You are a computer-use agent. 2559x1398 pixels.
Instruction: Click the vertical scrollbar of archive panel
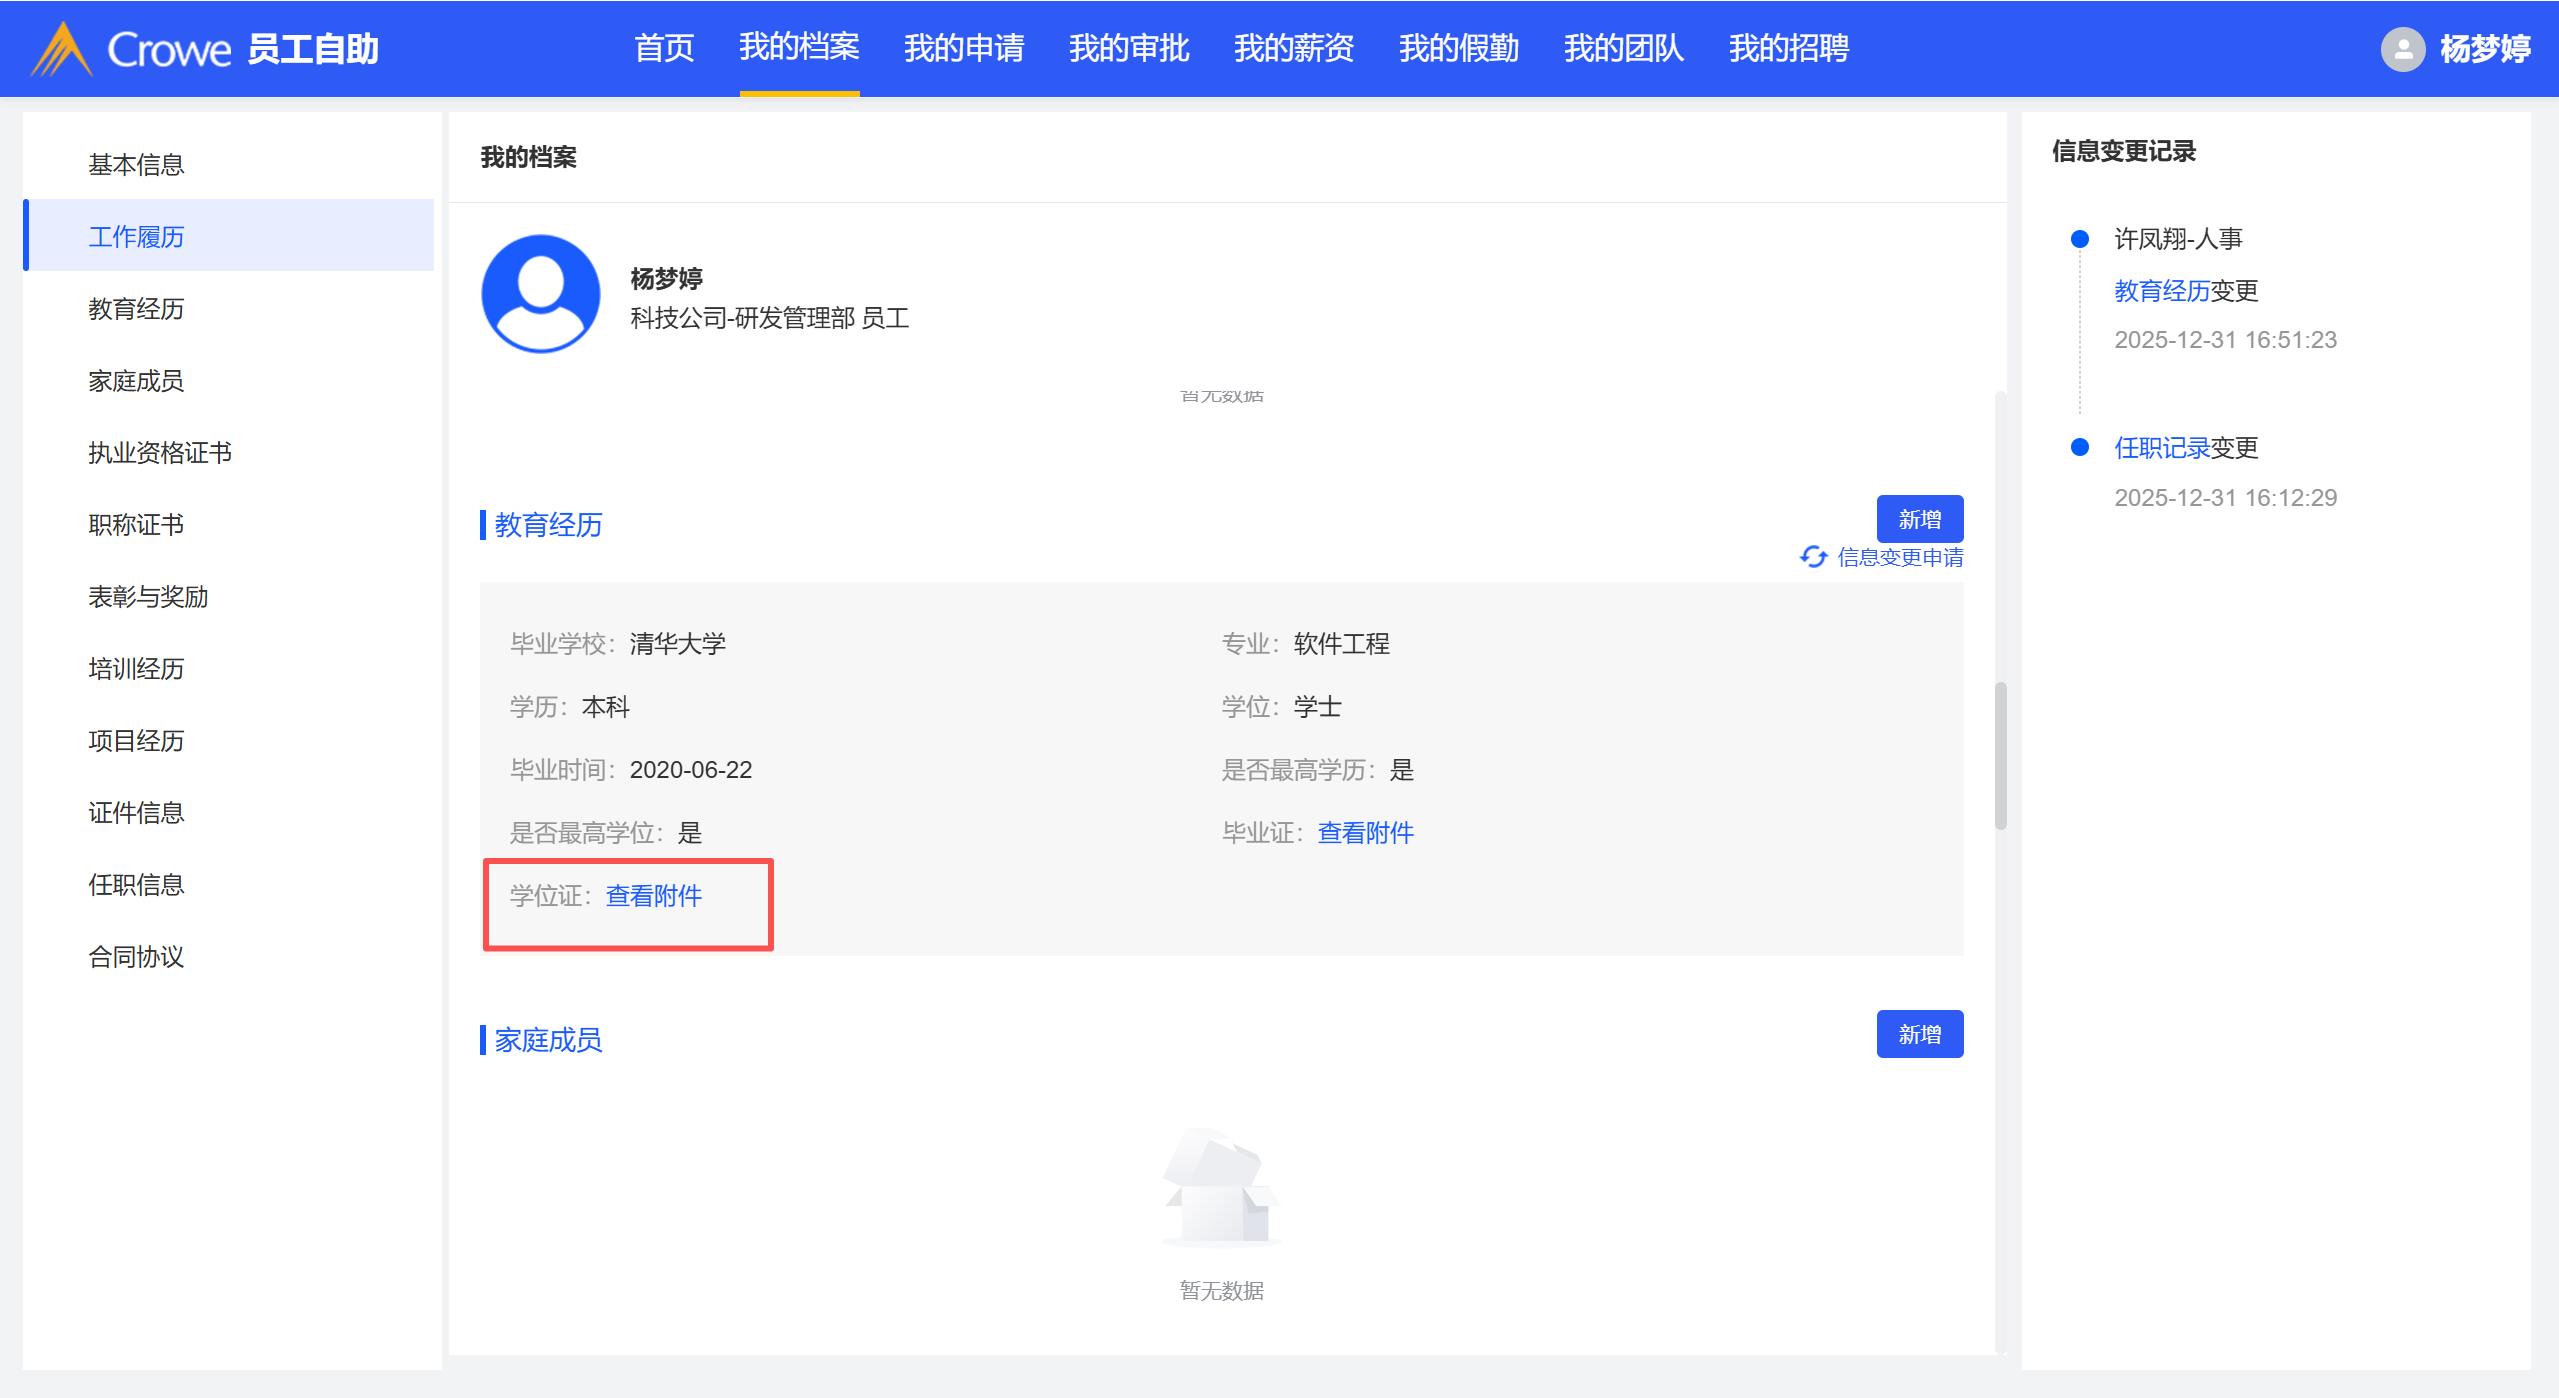pos(2000,755)
